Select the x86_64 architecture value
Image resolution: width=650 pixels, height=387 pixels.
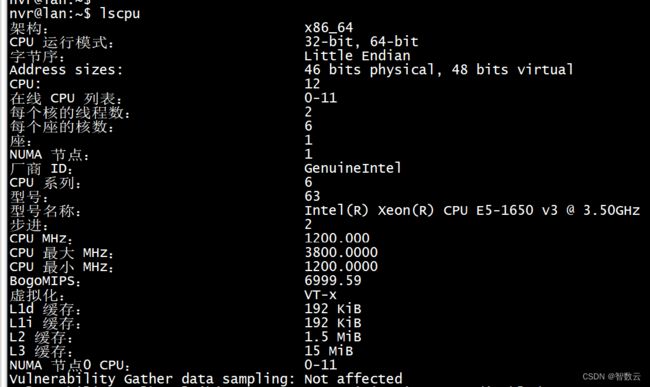pos(328,28)
